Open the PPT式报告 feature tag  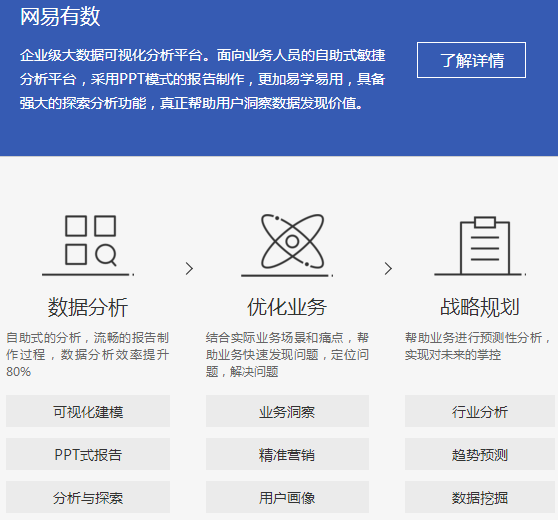click(88, 454)
